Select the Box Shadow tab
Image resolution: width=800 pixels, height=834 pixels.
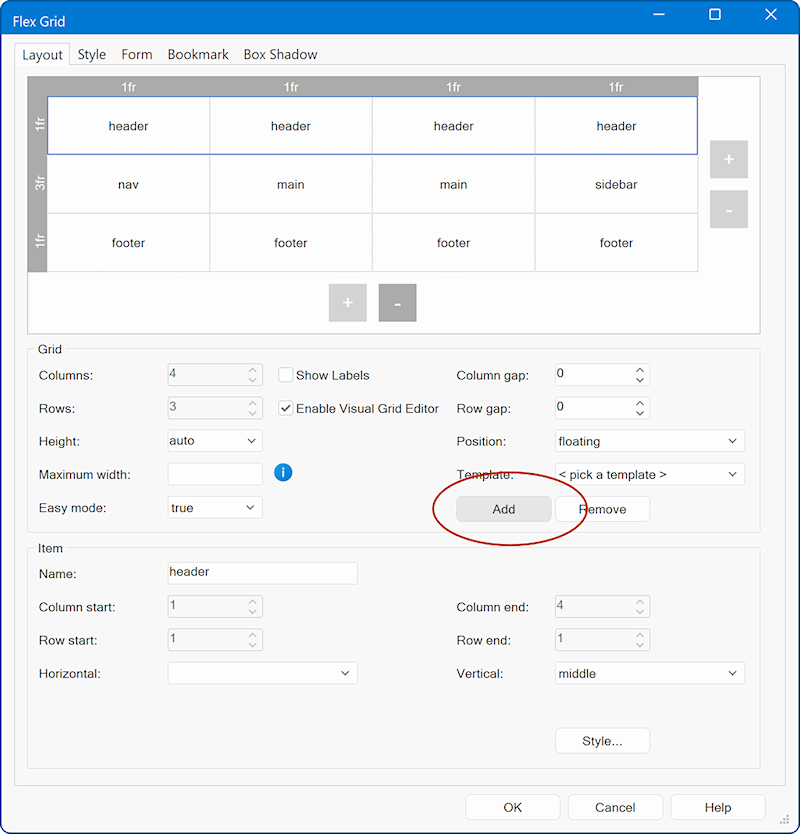point(280,54)
